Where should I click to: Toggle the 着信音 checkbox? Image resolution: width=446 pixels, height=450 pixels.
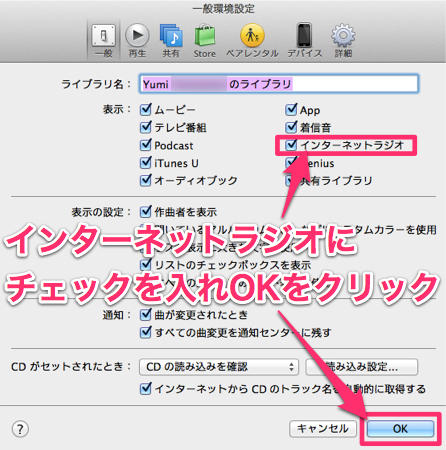coord(291,127)
